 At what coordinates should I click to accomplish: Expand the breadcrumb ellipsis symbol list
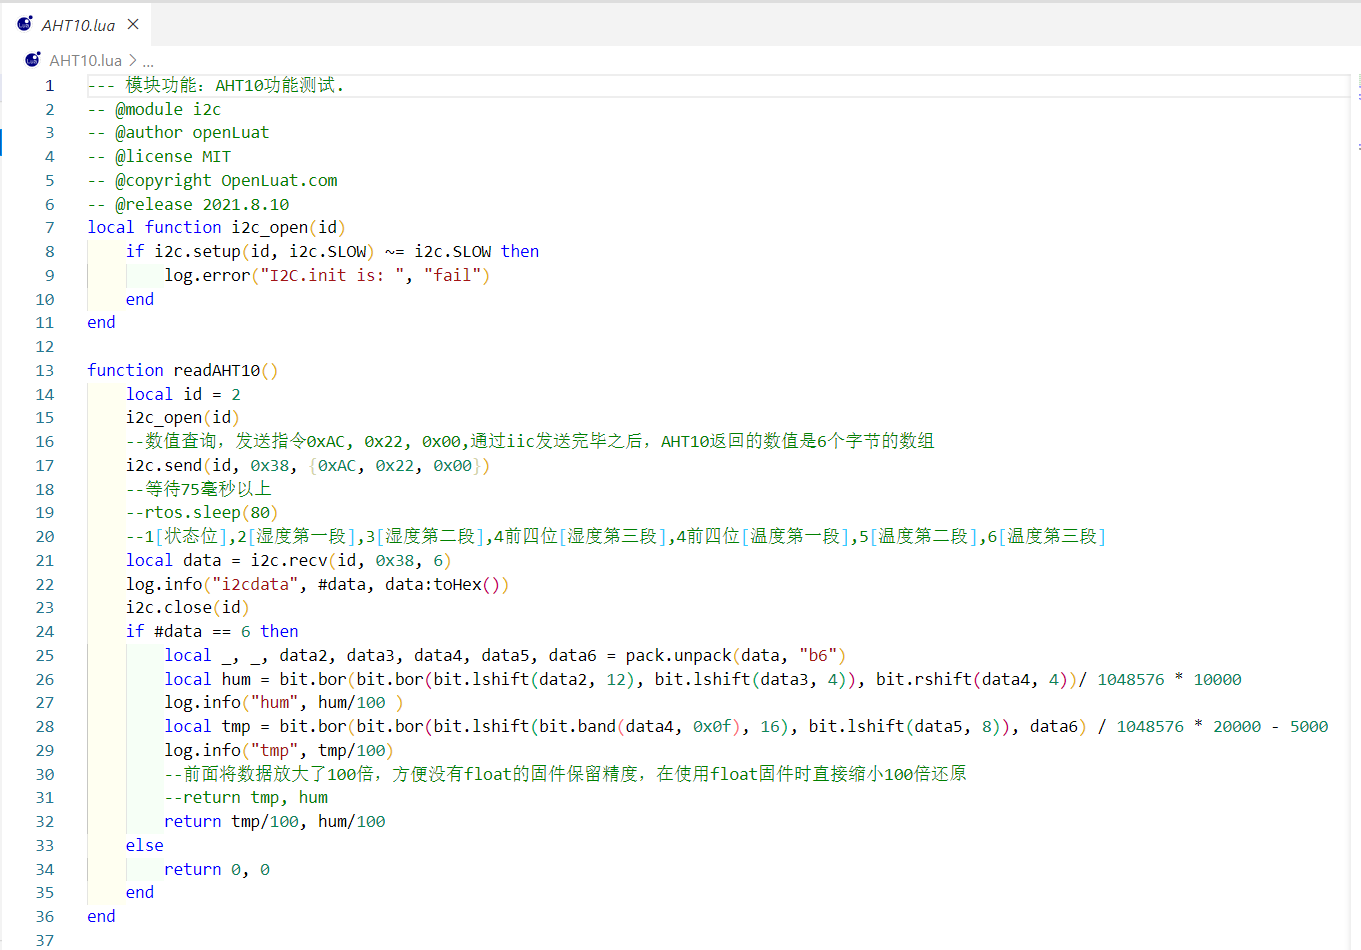148,61
